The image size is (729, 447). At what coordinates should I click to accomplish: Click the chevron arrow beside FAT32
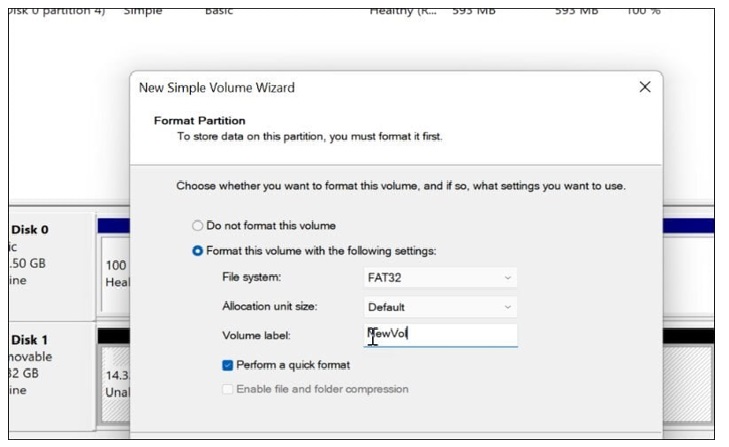pyautogui.click(x=508, y=277)
